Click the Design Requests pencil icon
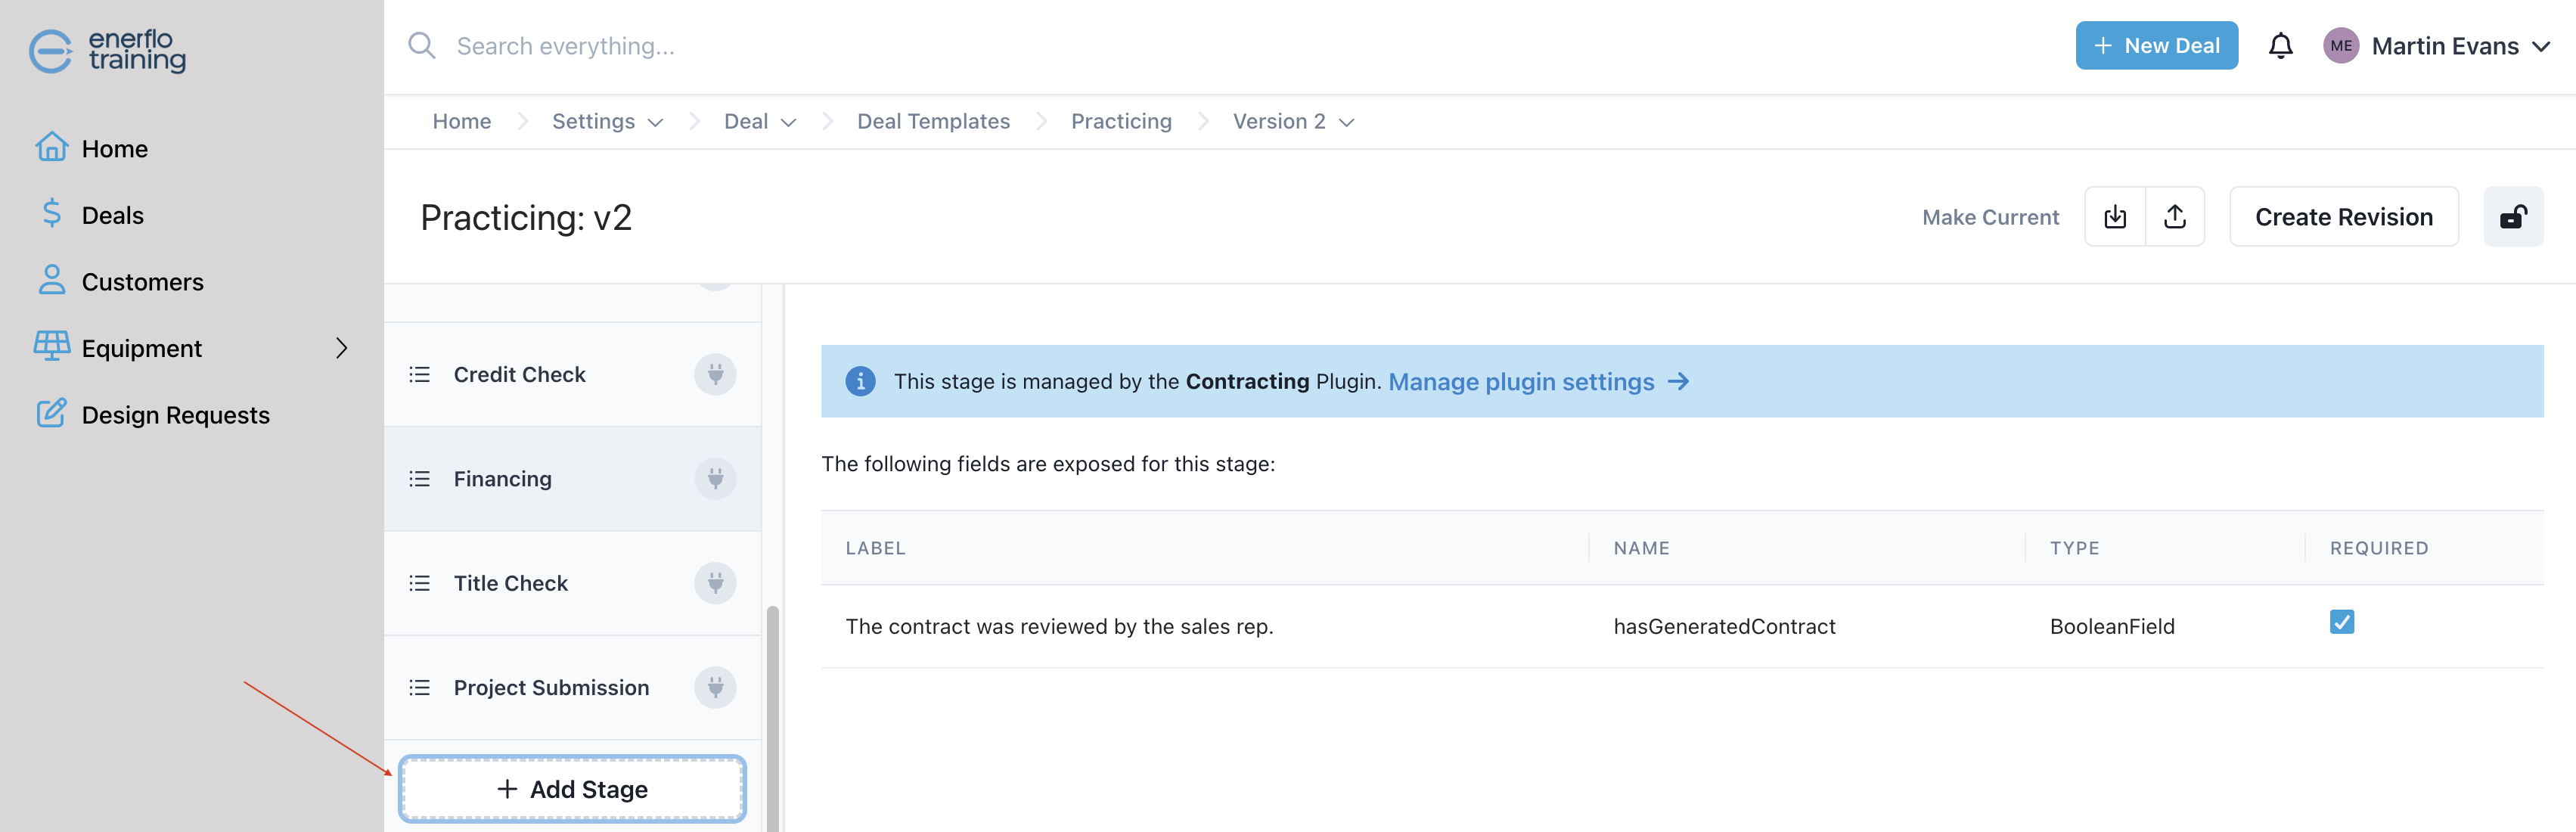This screenshot has width=2576, height=832. click(x=52, y=413)
